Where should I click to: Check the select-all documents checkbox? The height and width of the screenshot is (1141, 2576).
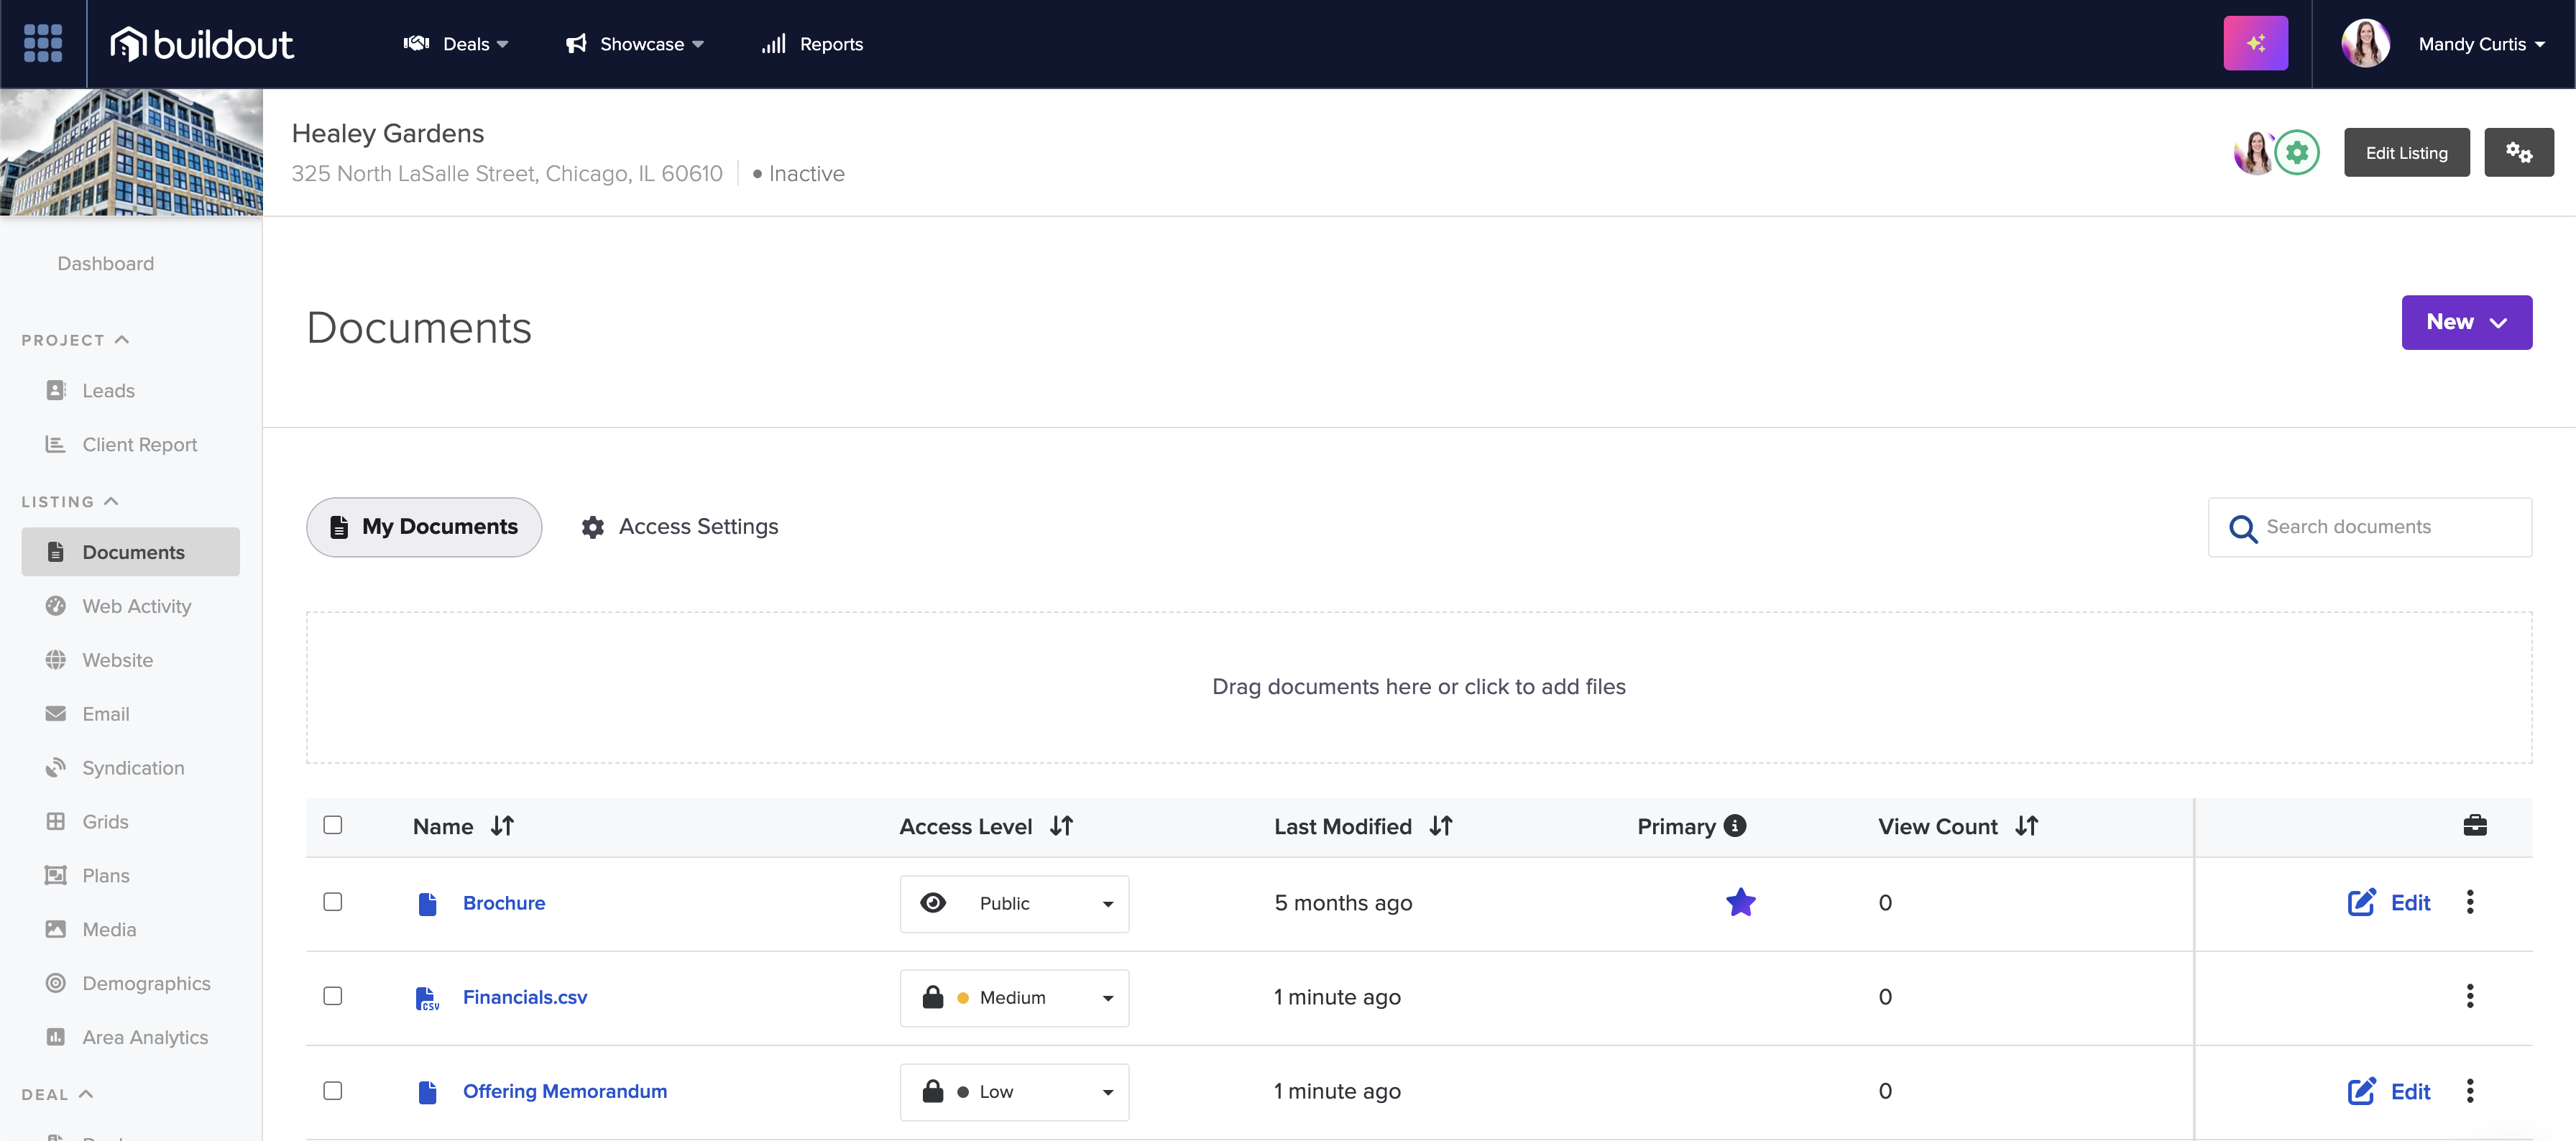333,825
